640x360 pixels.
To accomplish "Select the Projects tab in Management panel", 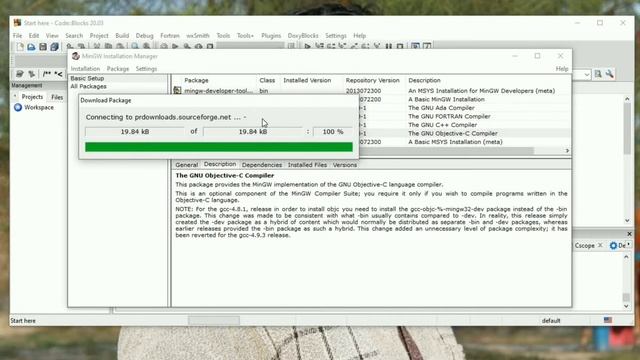I will point(32,97).
